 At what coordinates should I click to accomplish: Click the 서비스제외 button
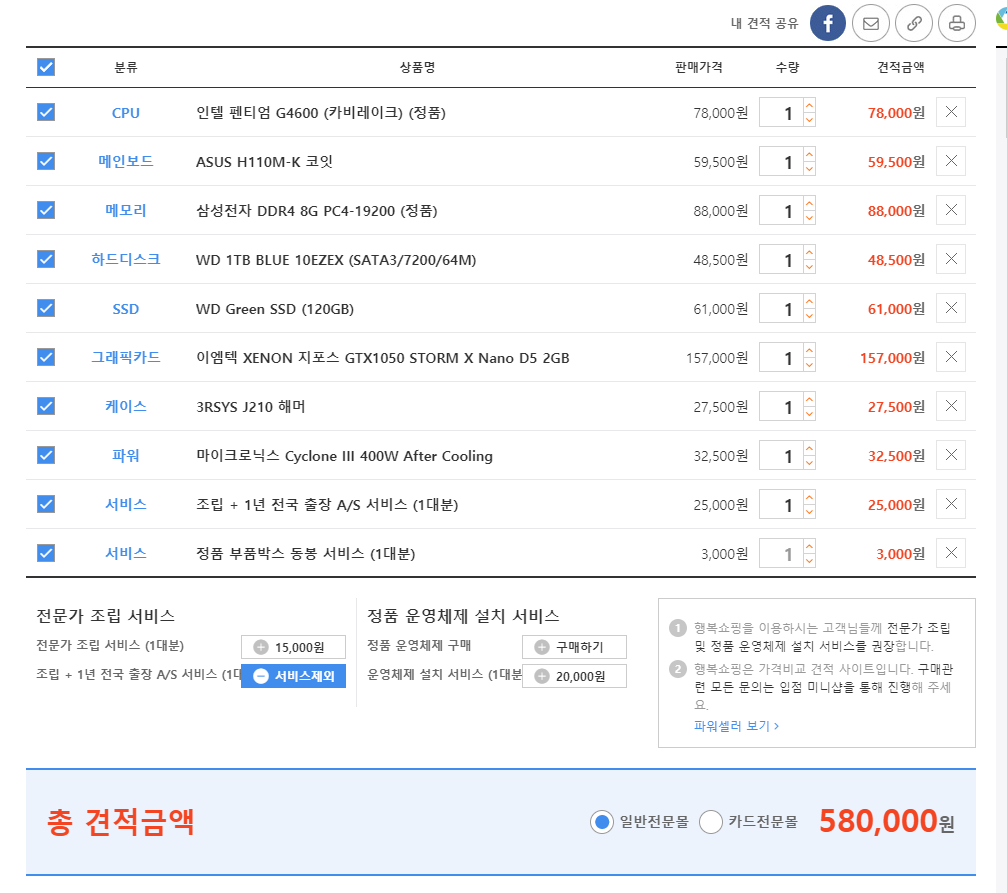pos(293,676)
